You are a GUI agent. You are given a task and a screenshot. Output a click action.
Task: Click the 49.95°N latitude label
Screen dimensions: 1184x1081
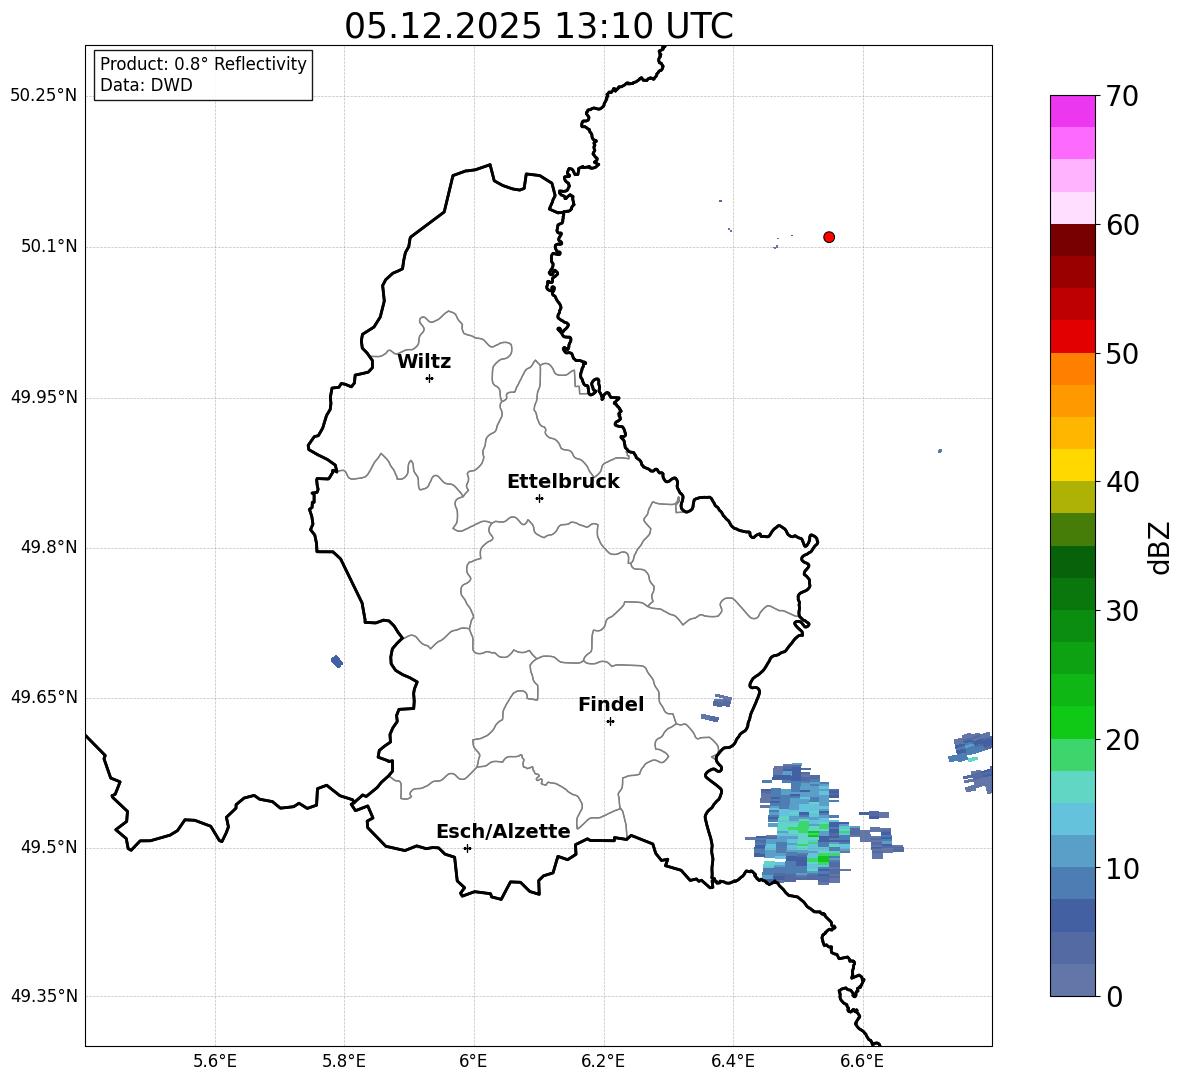tap(44, 397)
